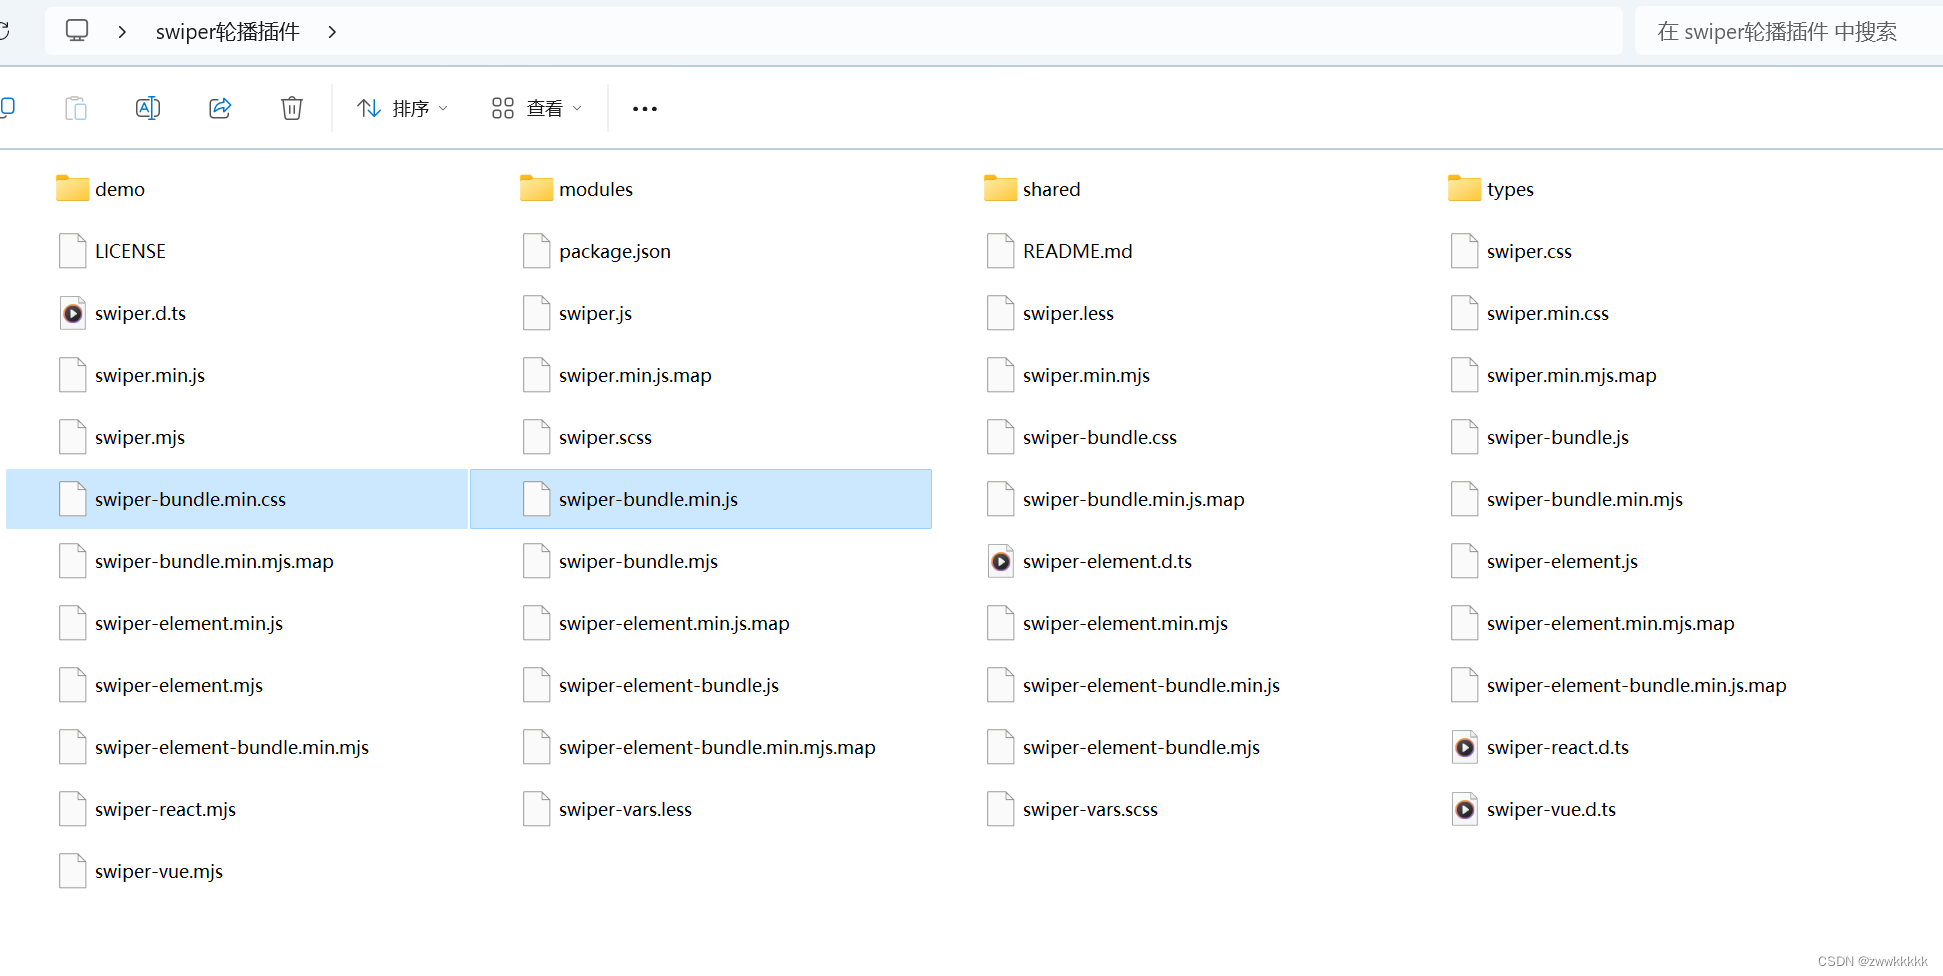The width and height of the screenshot is (1943, 976).
Task: Select file name swiper-bundle.css
Action: pyautogui.click(x=1100, y=437)
